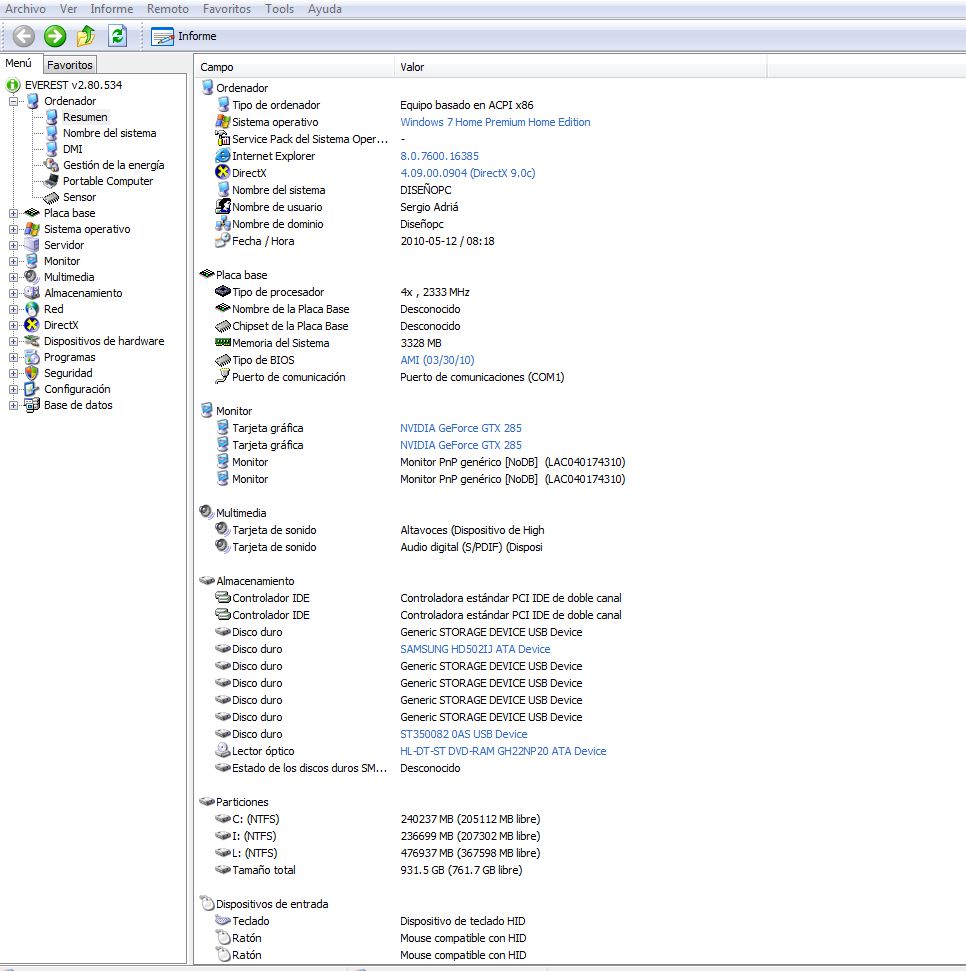
Task: Click the Seguridad shield icon
Action: tap(32, 373)
